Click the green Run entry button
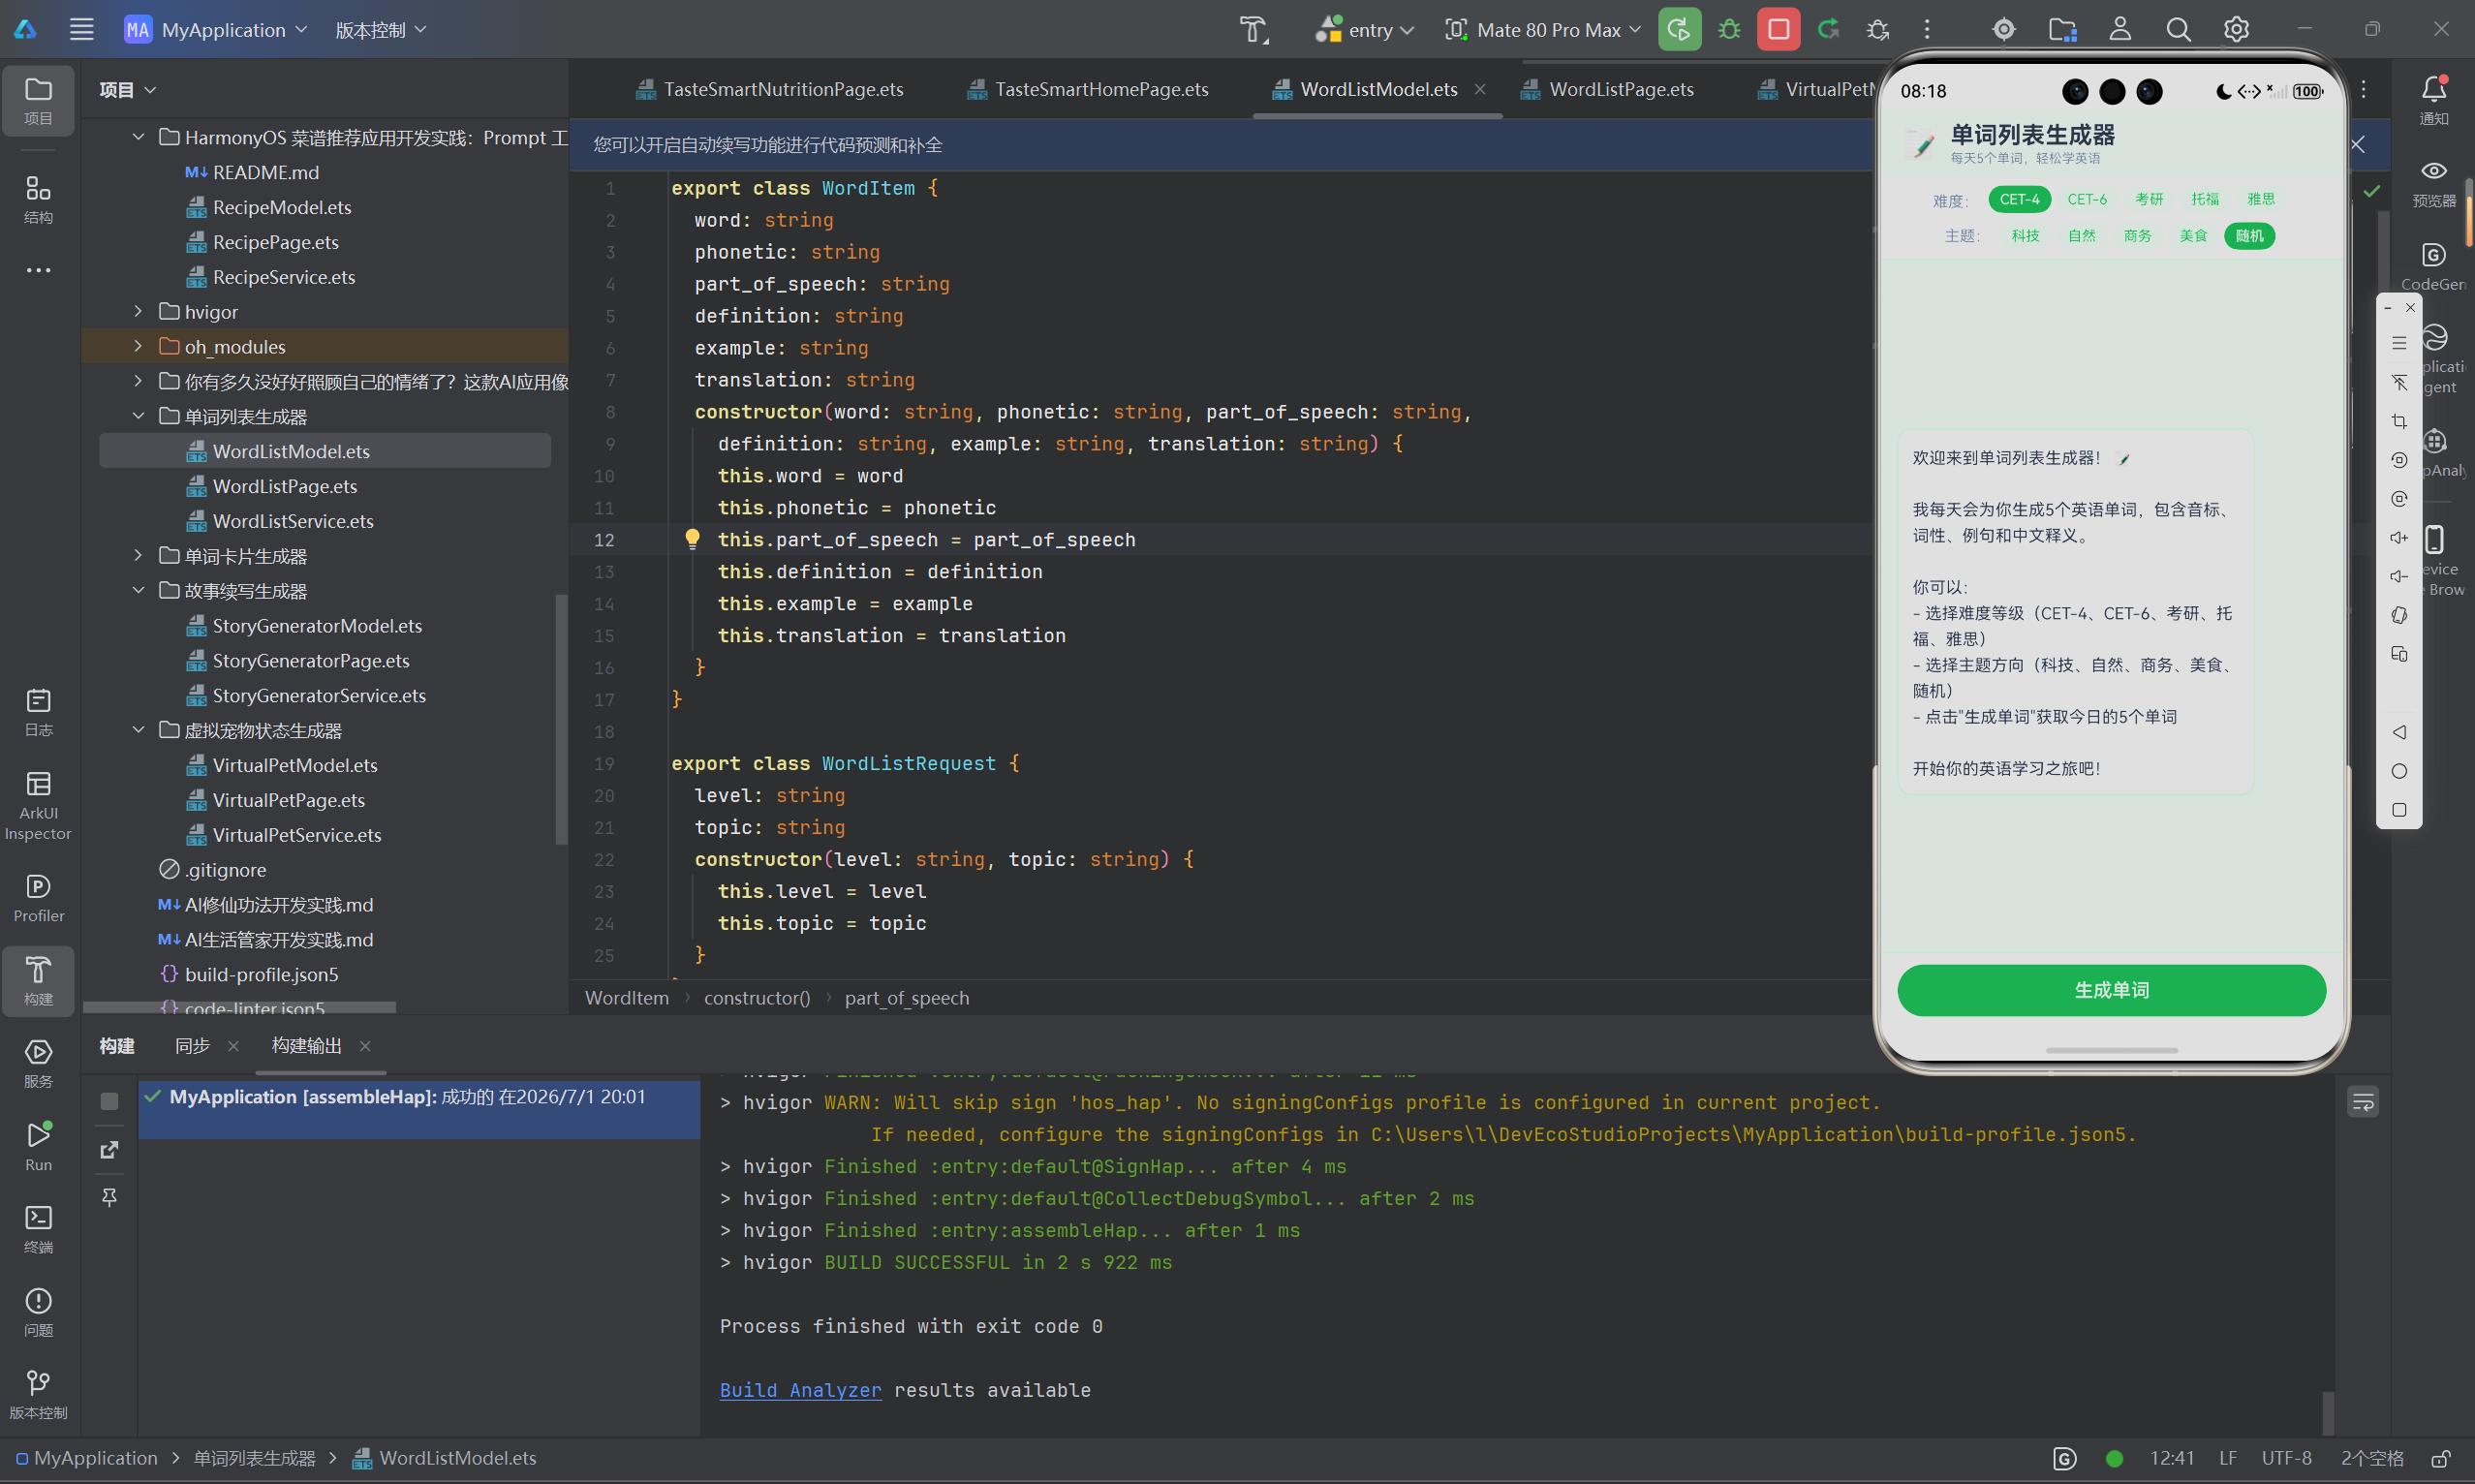Image resolution: width=2475 pixels, height=1484 pixels. (x=1679, y=30)
